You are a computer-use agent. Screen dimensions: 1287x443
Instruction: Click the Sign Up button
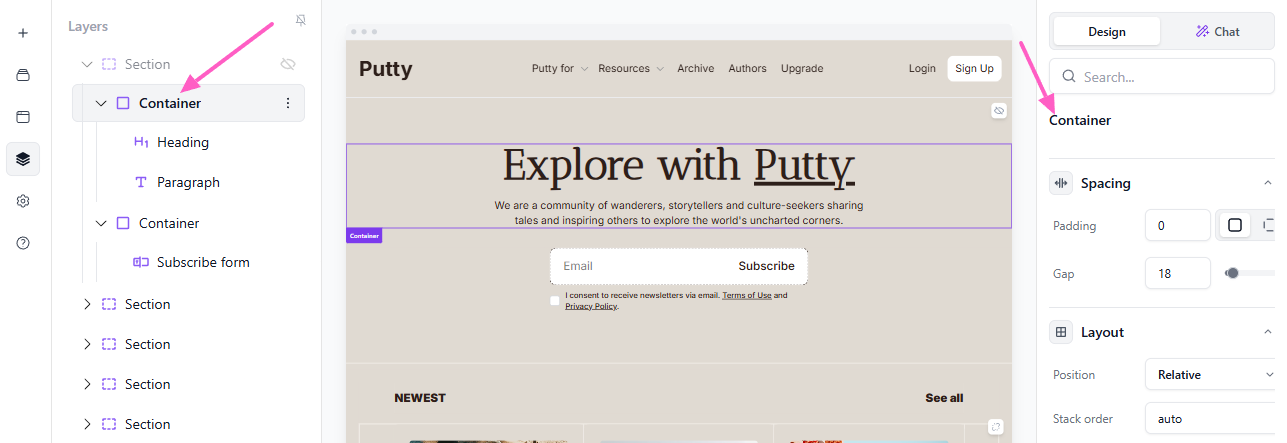pyautogui.click(x=973, y=69)
